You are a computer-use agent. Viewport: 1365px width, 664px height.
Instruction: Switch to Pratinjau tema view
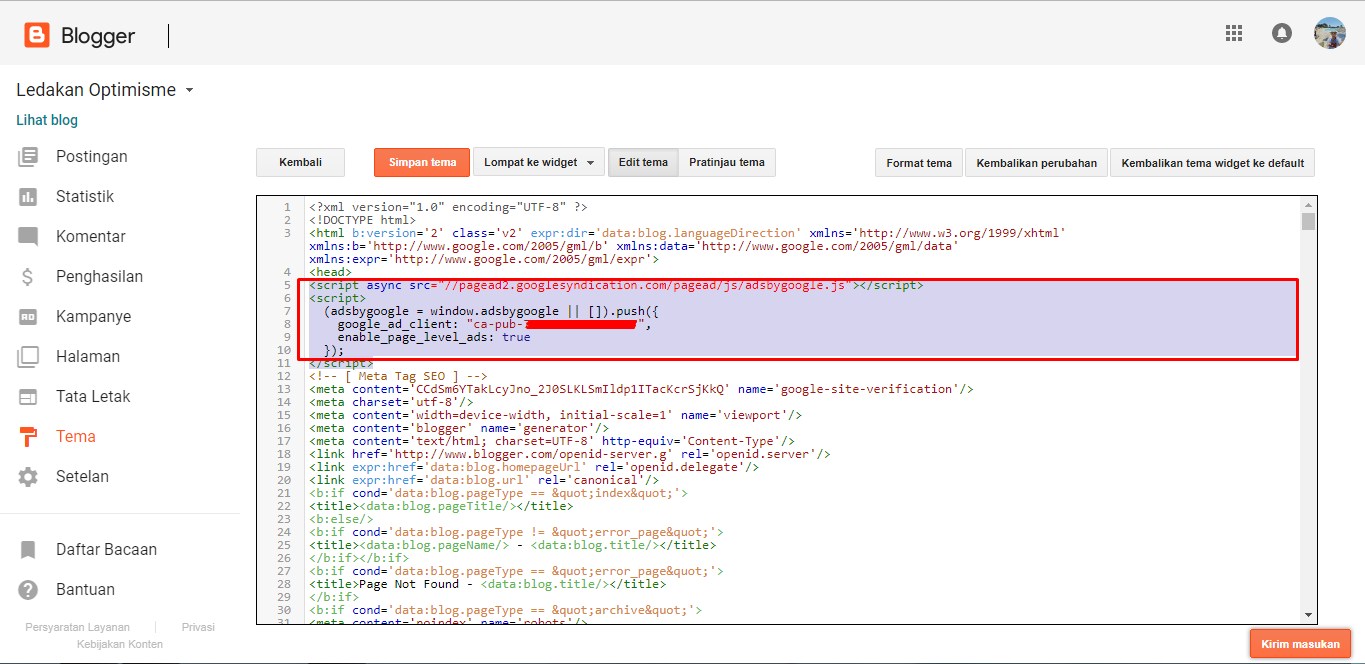pyautogui.click(x=727, y=163)
